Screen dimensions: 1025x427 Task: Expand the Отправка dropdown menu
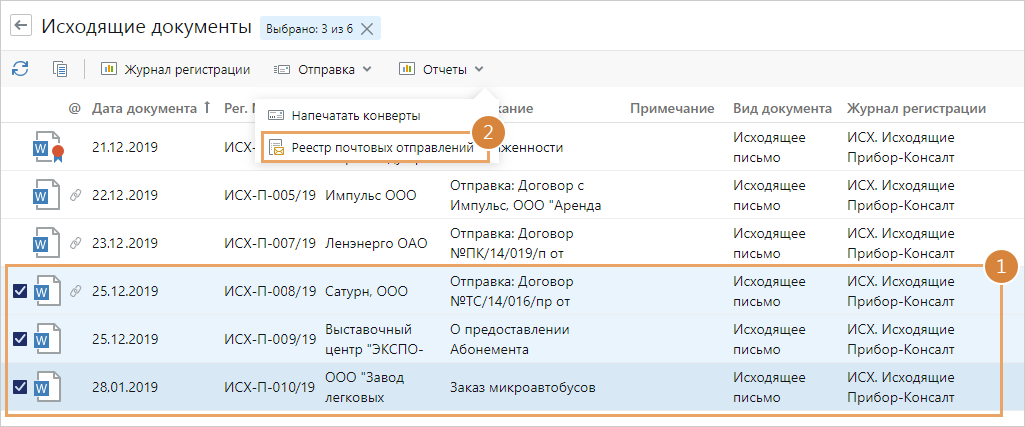tap(323, 69)
